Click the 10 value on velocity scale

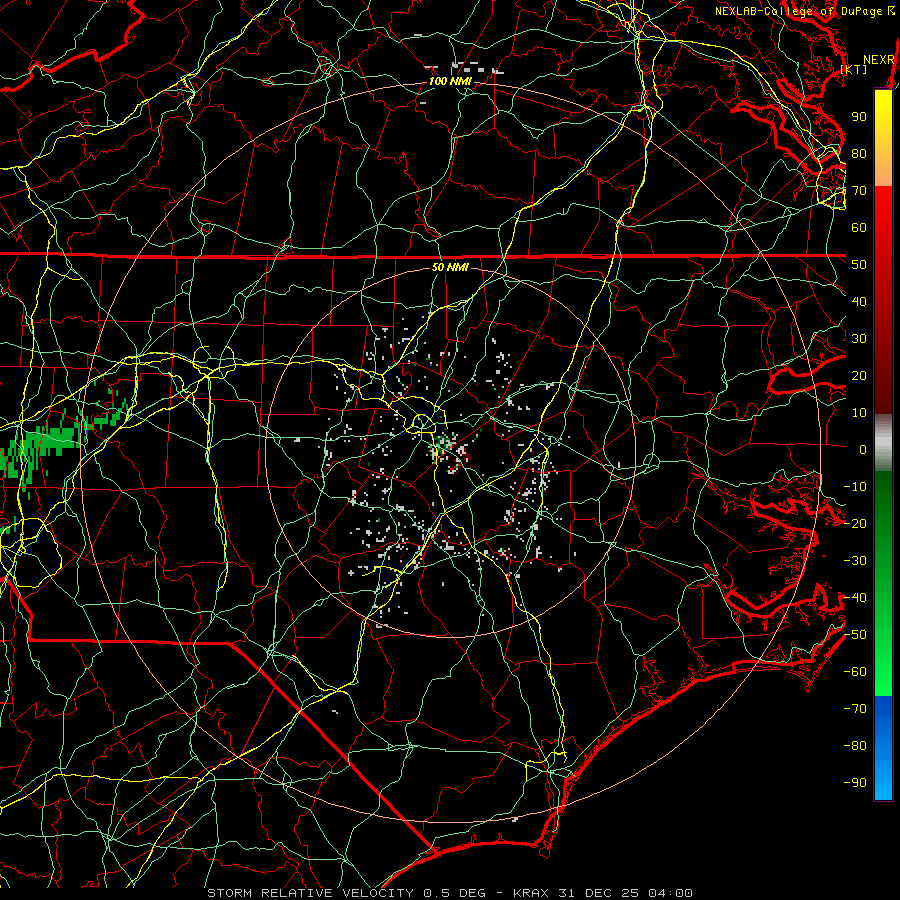coord(859,413)
